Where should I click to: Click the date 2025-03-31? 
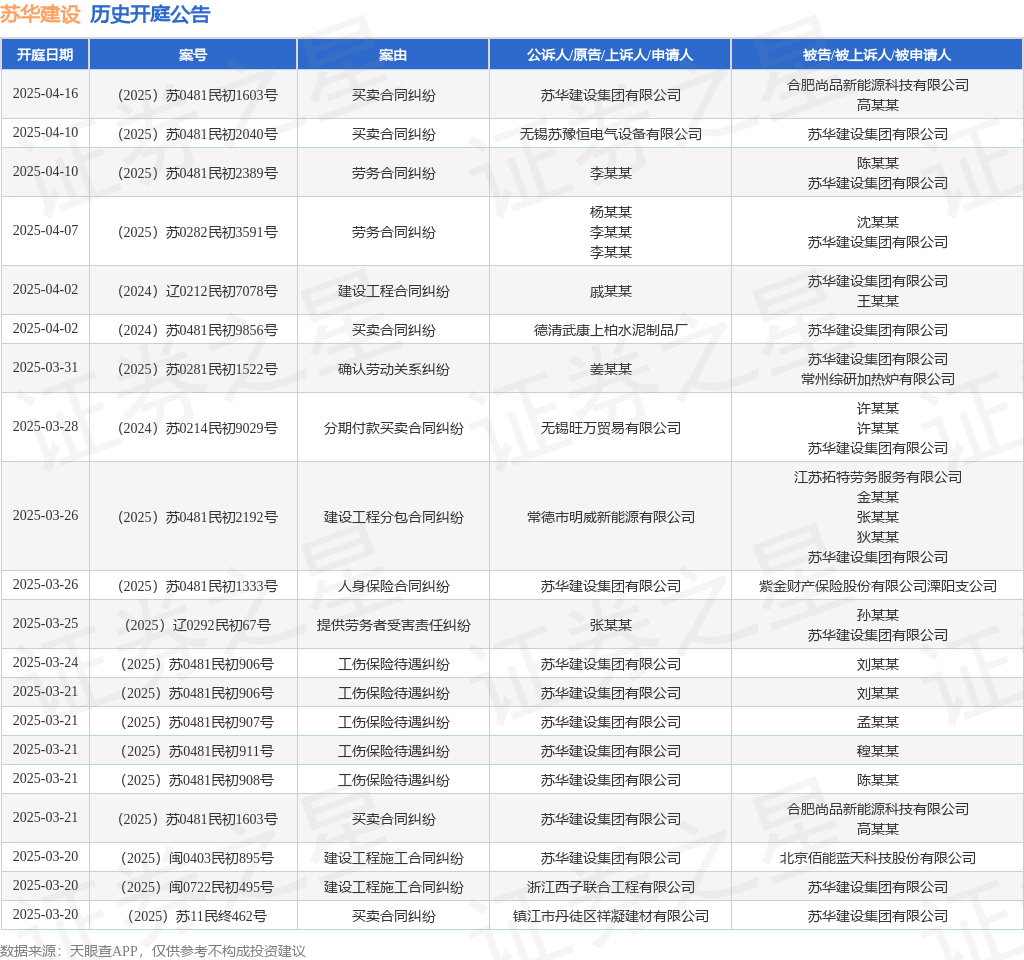45,368
